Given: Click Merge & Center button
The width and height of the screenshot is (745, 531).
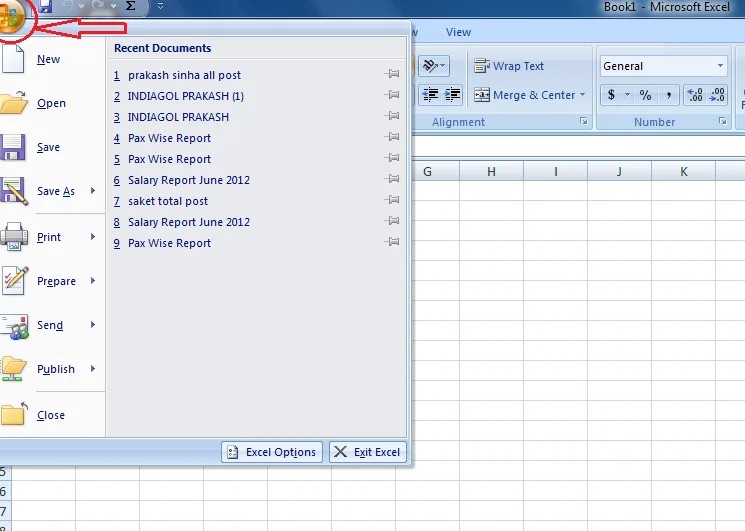Looking at the screenshot, I should [x=525, y=95].
